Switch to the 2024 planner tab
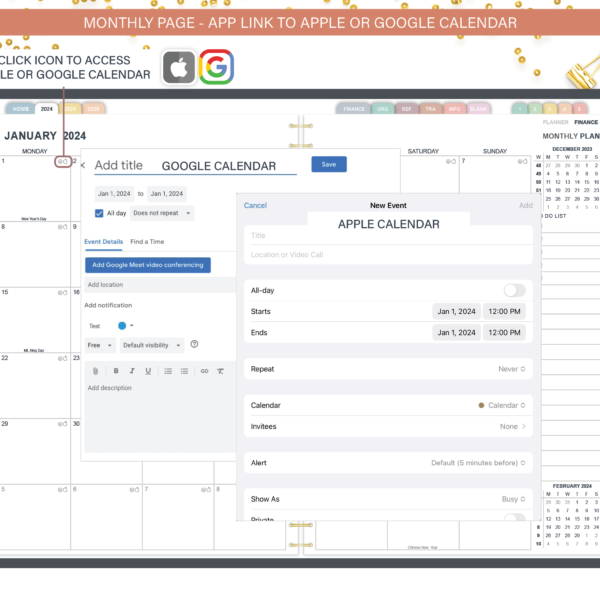Viewport: 600px width, 600px height. (x=47, y=109)
